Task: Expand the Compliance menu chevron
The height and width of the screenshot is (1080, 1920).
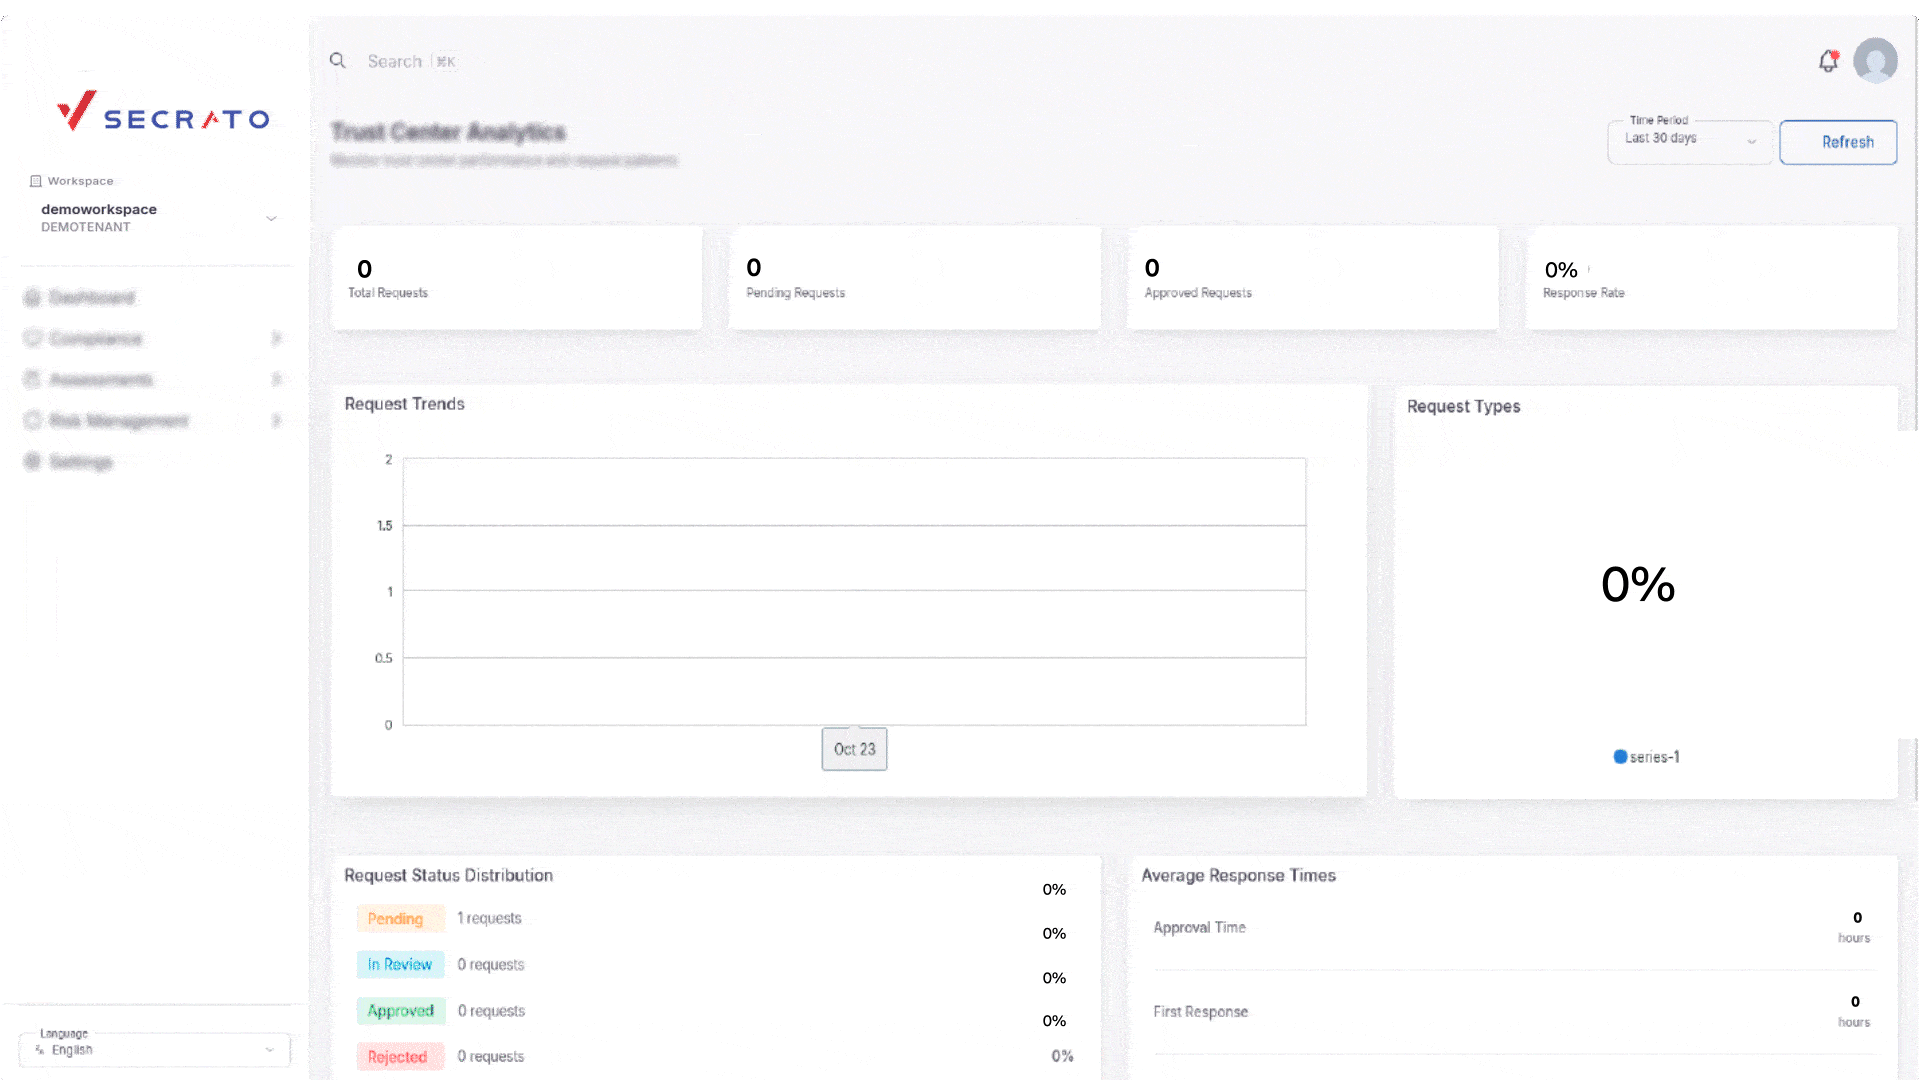Action: click(276, 339)
